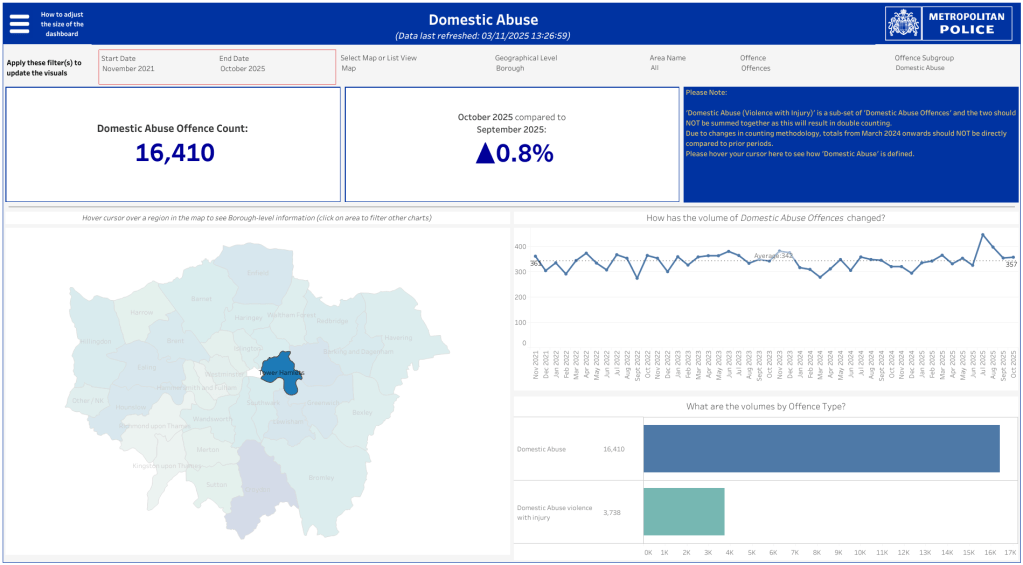Open the End Date filter dropdown
The width and height of the screenshot is (1023, 565).
click(243, 69)
